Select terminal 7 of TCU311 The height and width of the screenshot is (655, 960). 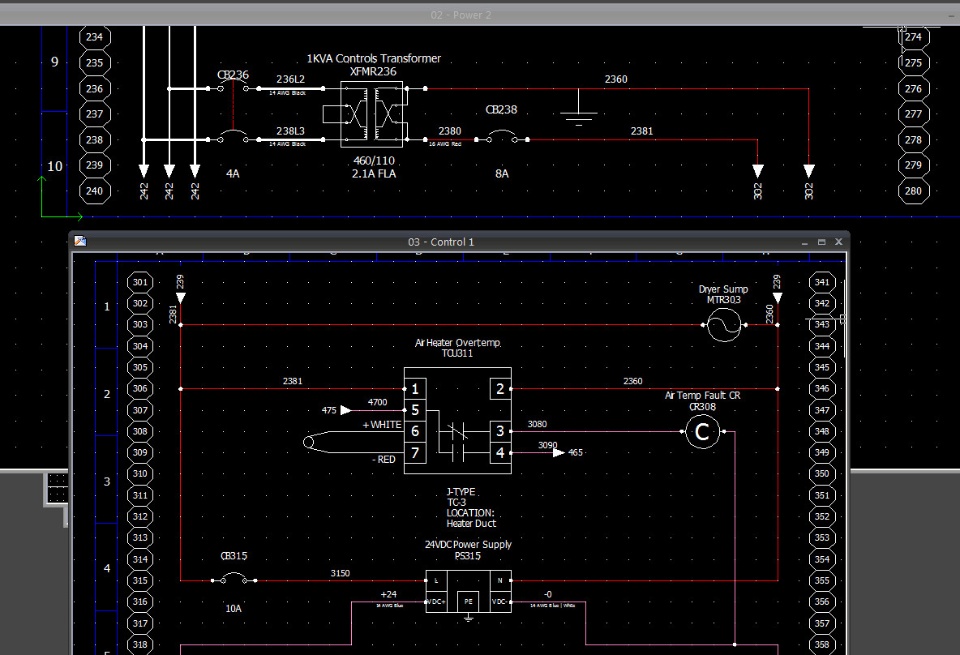pos(415,453)
